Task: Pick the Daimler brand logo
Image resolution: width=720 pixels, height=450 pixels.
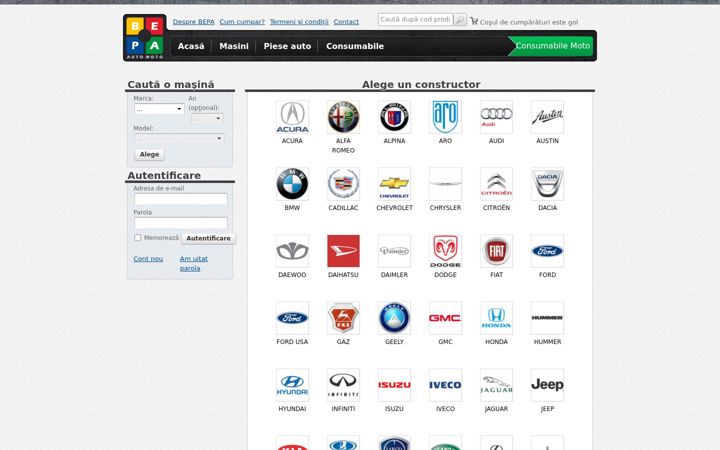Action: pyautogui.click(x=394, y=251)
